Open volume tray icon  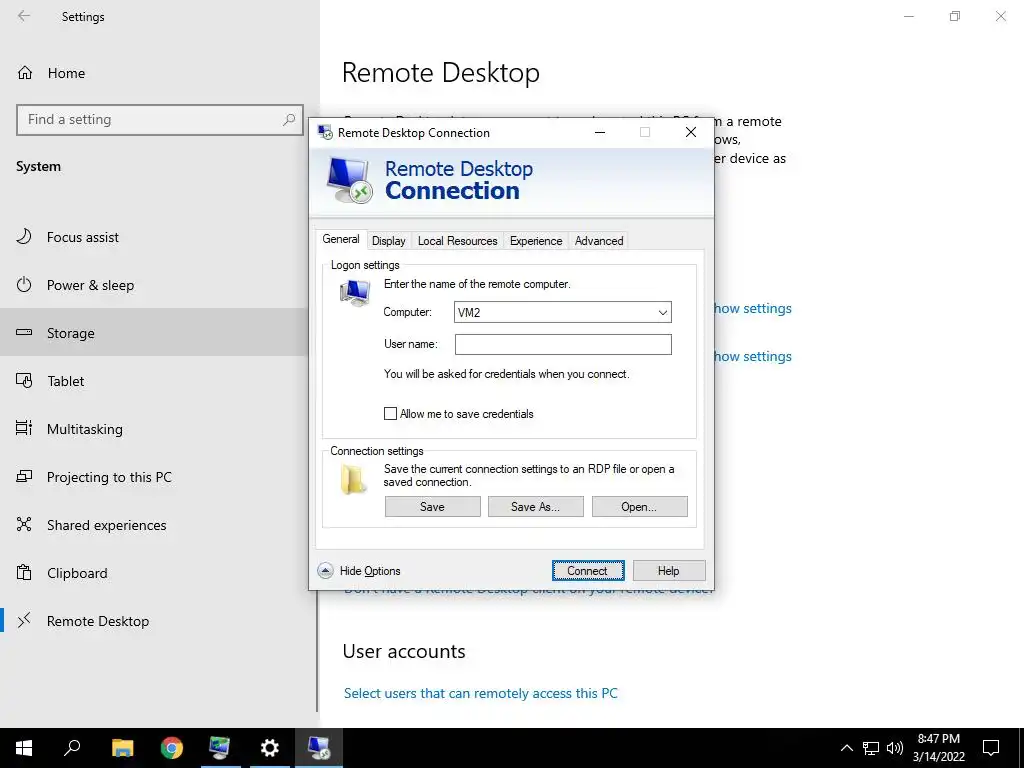click(x=895, y=748)
